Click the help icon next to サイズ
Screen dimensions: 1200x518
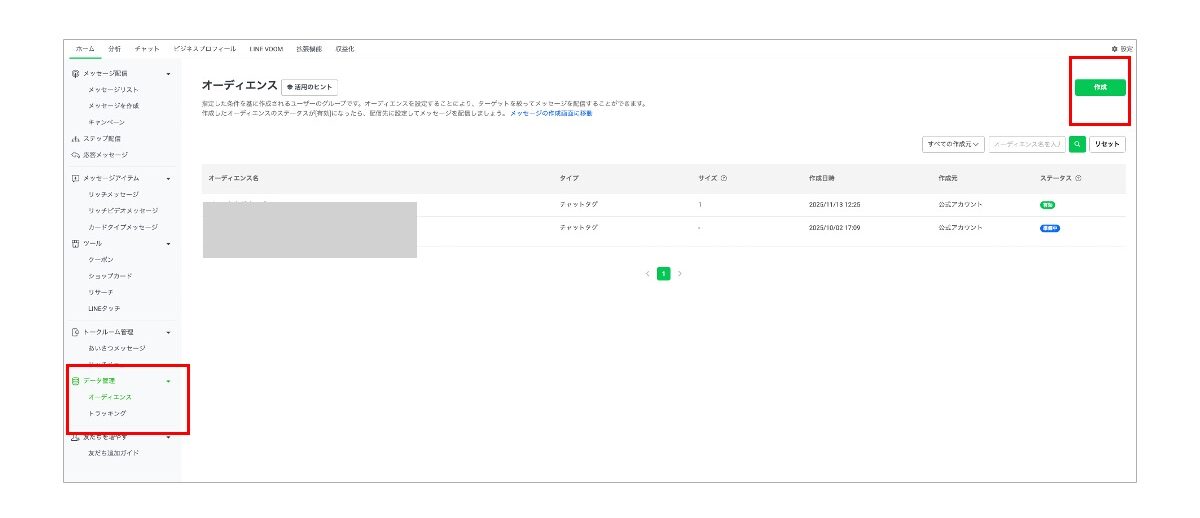(723, 178)
